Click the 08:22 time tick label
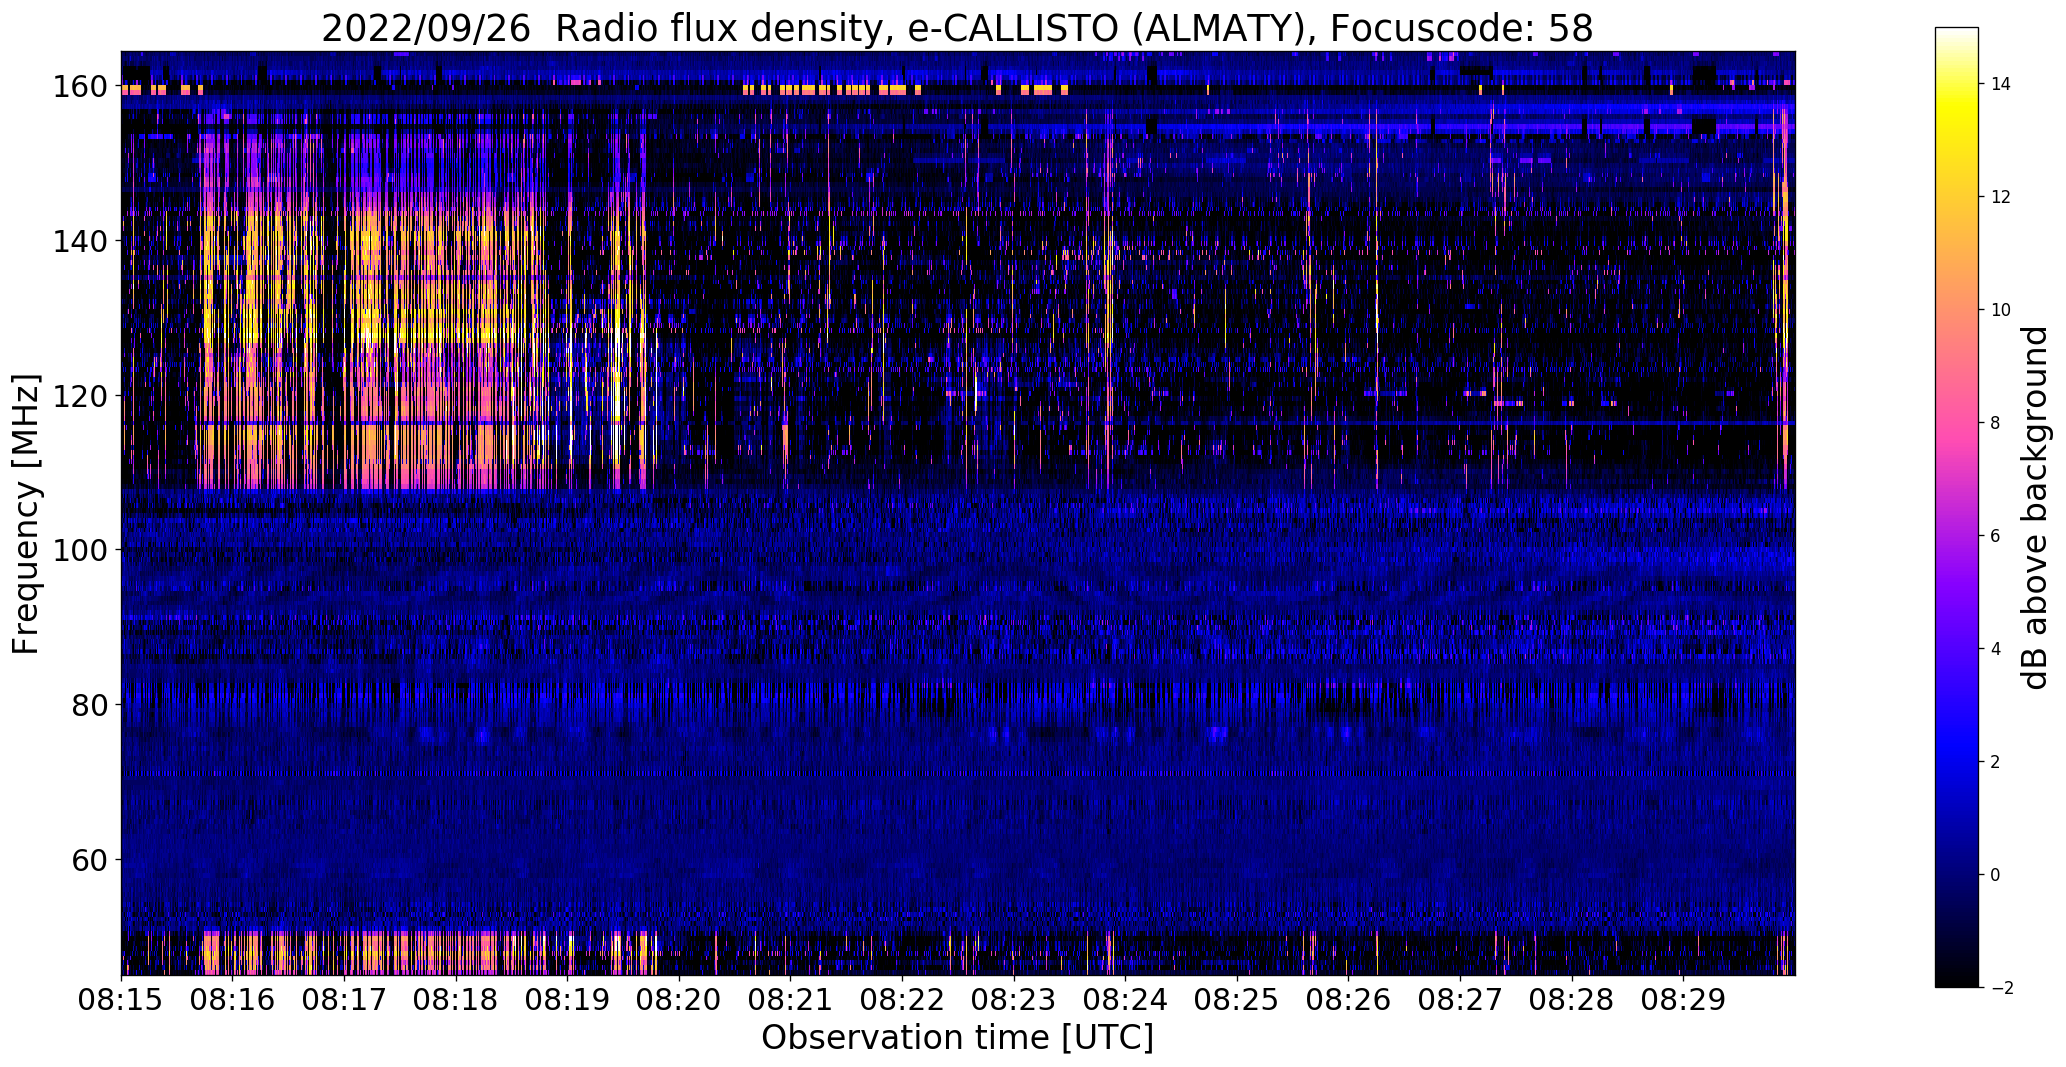The image size is (2066, 1067). click(x=902, y=999)
